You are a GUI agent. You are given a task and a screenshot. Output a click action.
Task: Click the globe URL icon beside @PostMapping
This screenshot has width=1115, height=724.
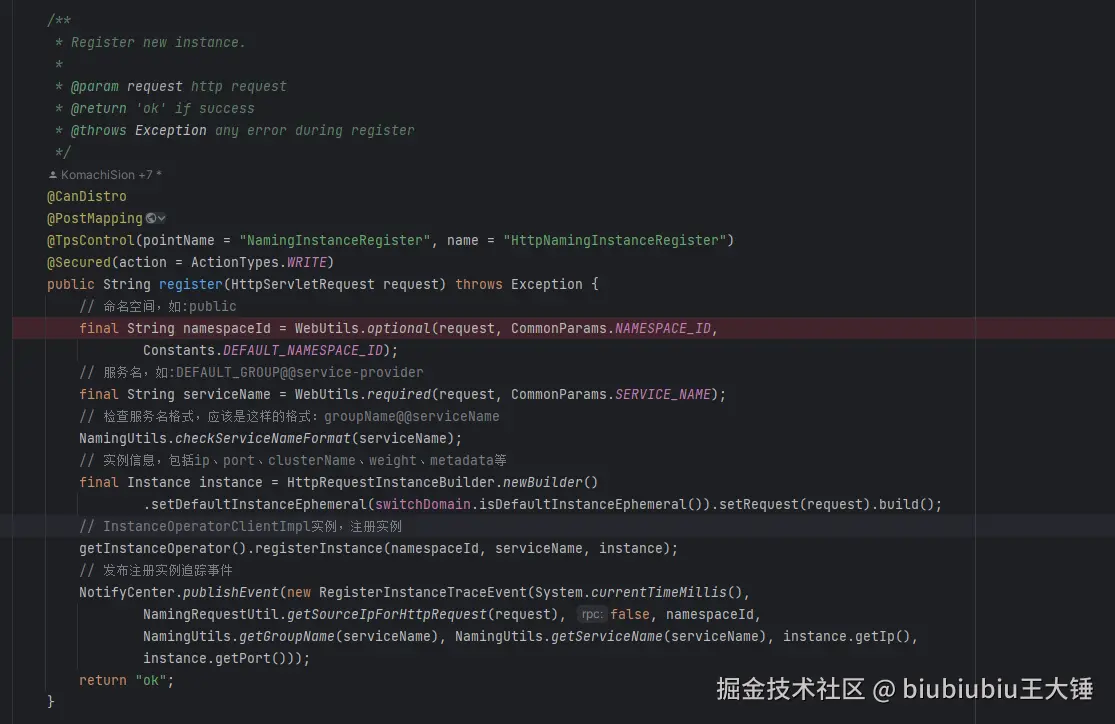(151, 218)
